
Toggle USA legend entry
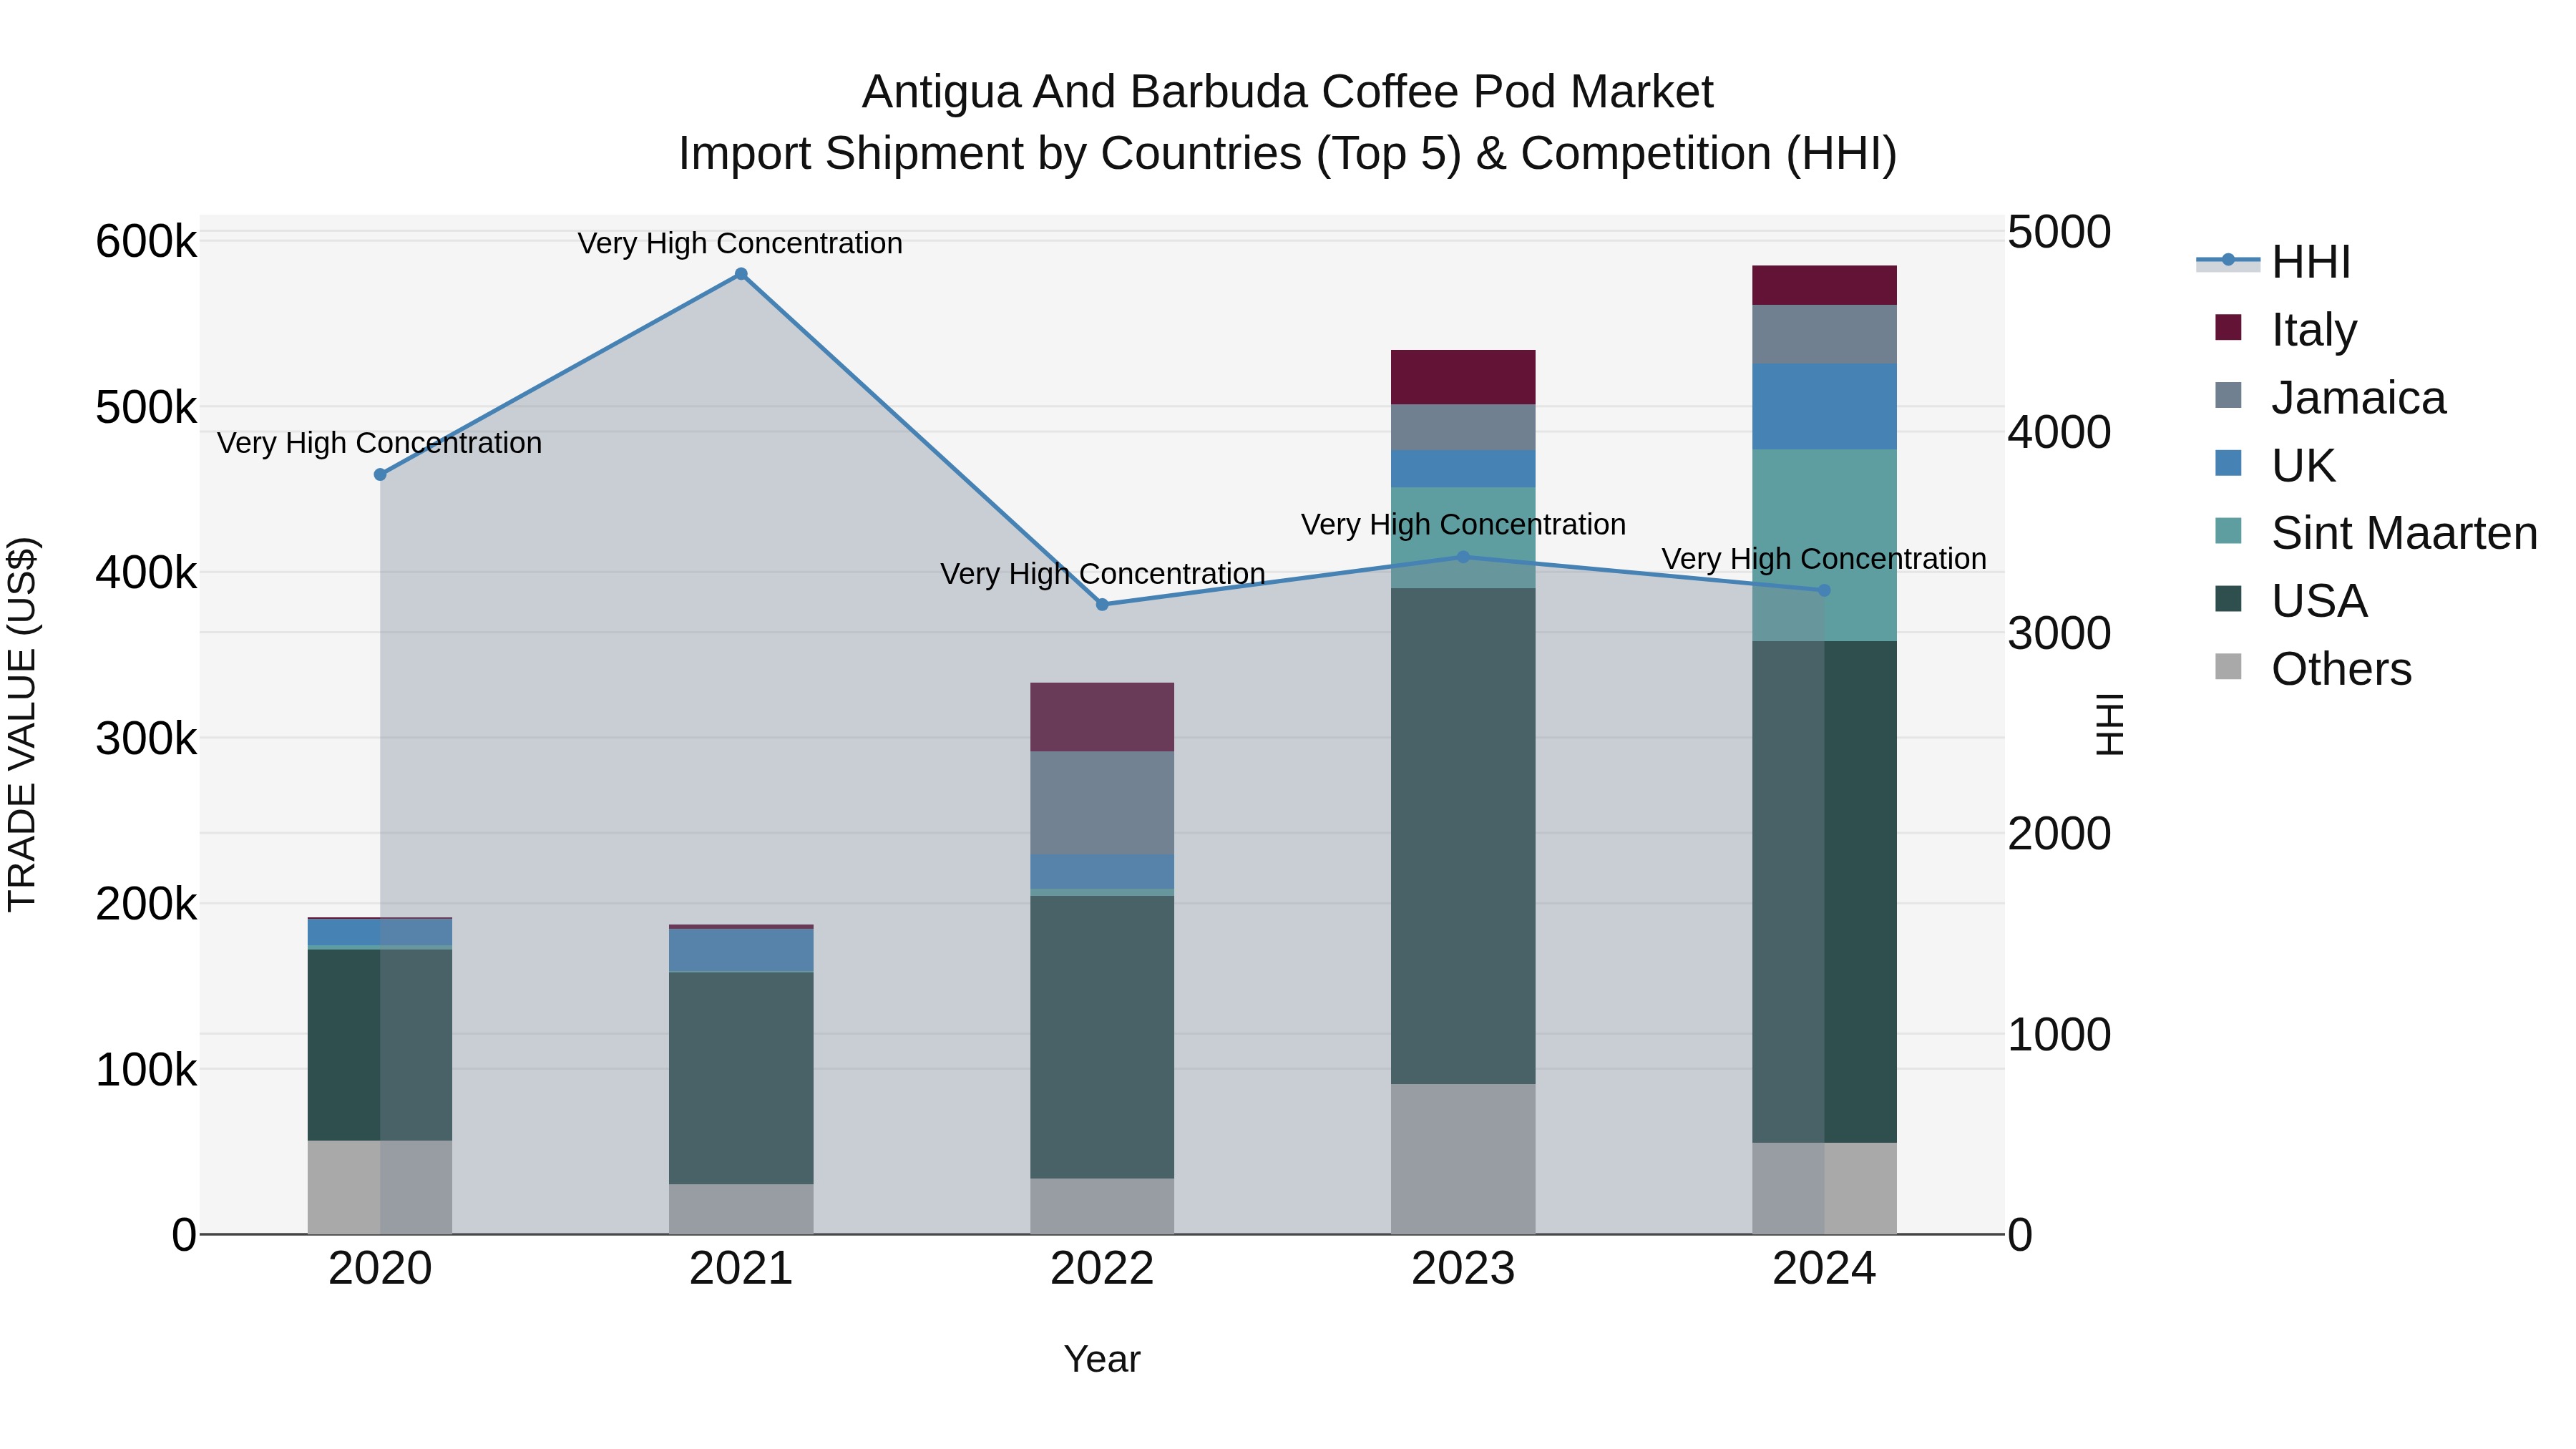pyautogui.click(x=2291, y=601)
